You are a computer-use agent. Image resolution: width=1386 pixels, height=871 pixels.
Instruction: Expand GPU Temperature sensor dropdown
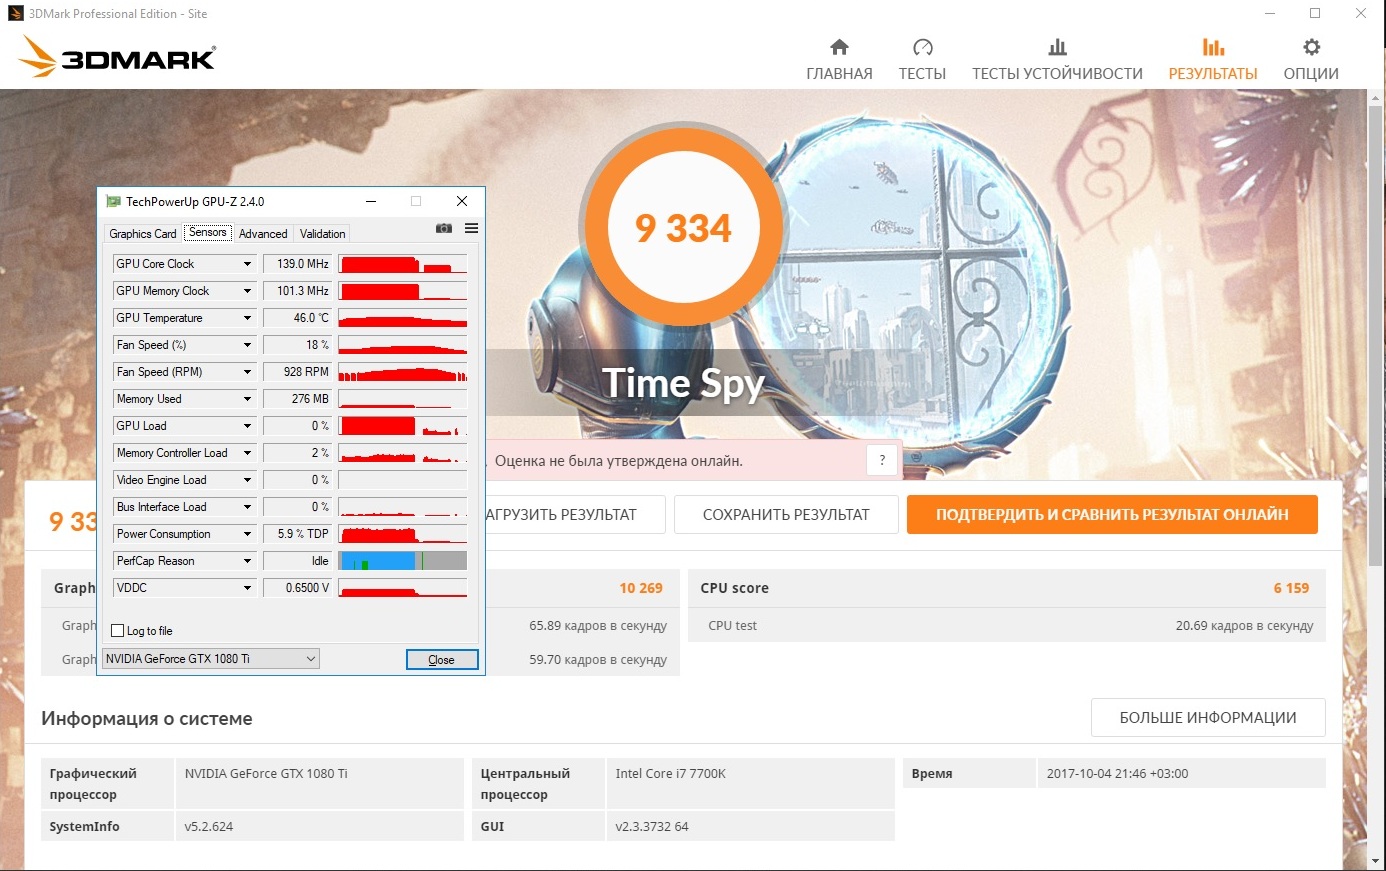247,318
